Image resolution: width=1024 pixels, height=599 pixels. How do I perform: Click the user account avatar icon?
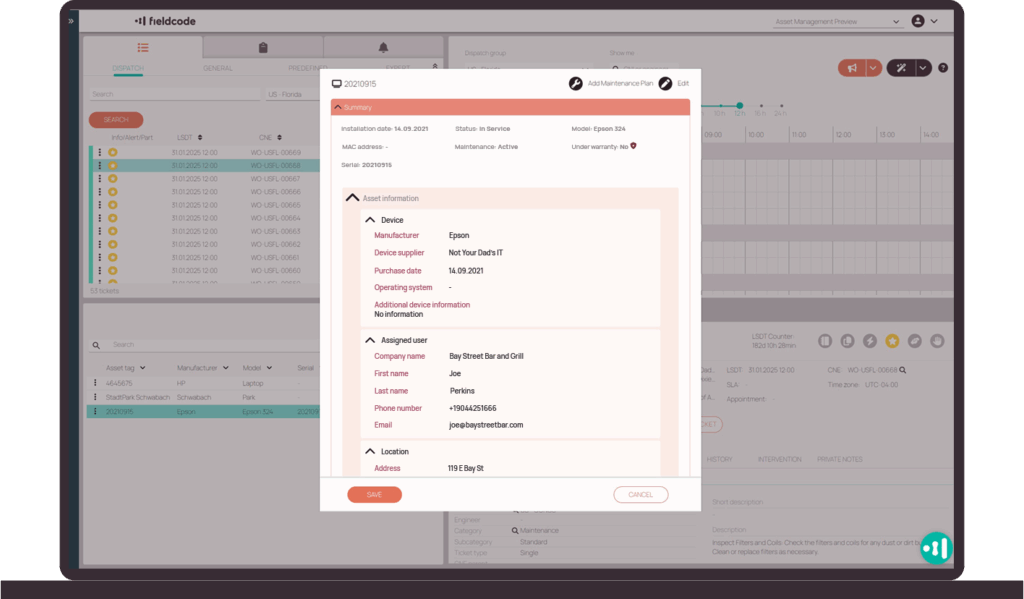point(918,21)
